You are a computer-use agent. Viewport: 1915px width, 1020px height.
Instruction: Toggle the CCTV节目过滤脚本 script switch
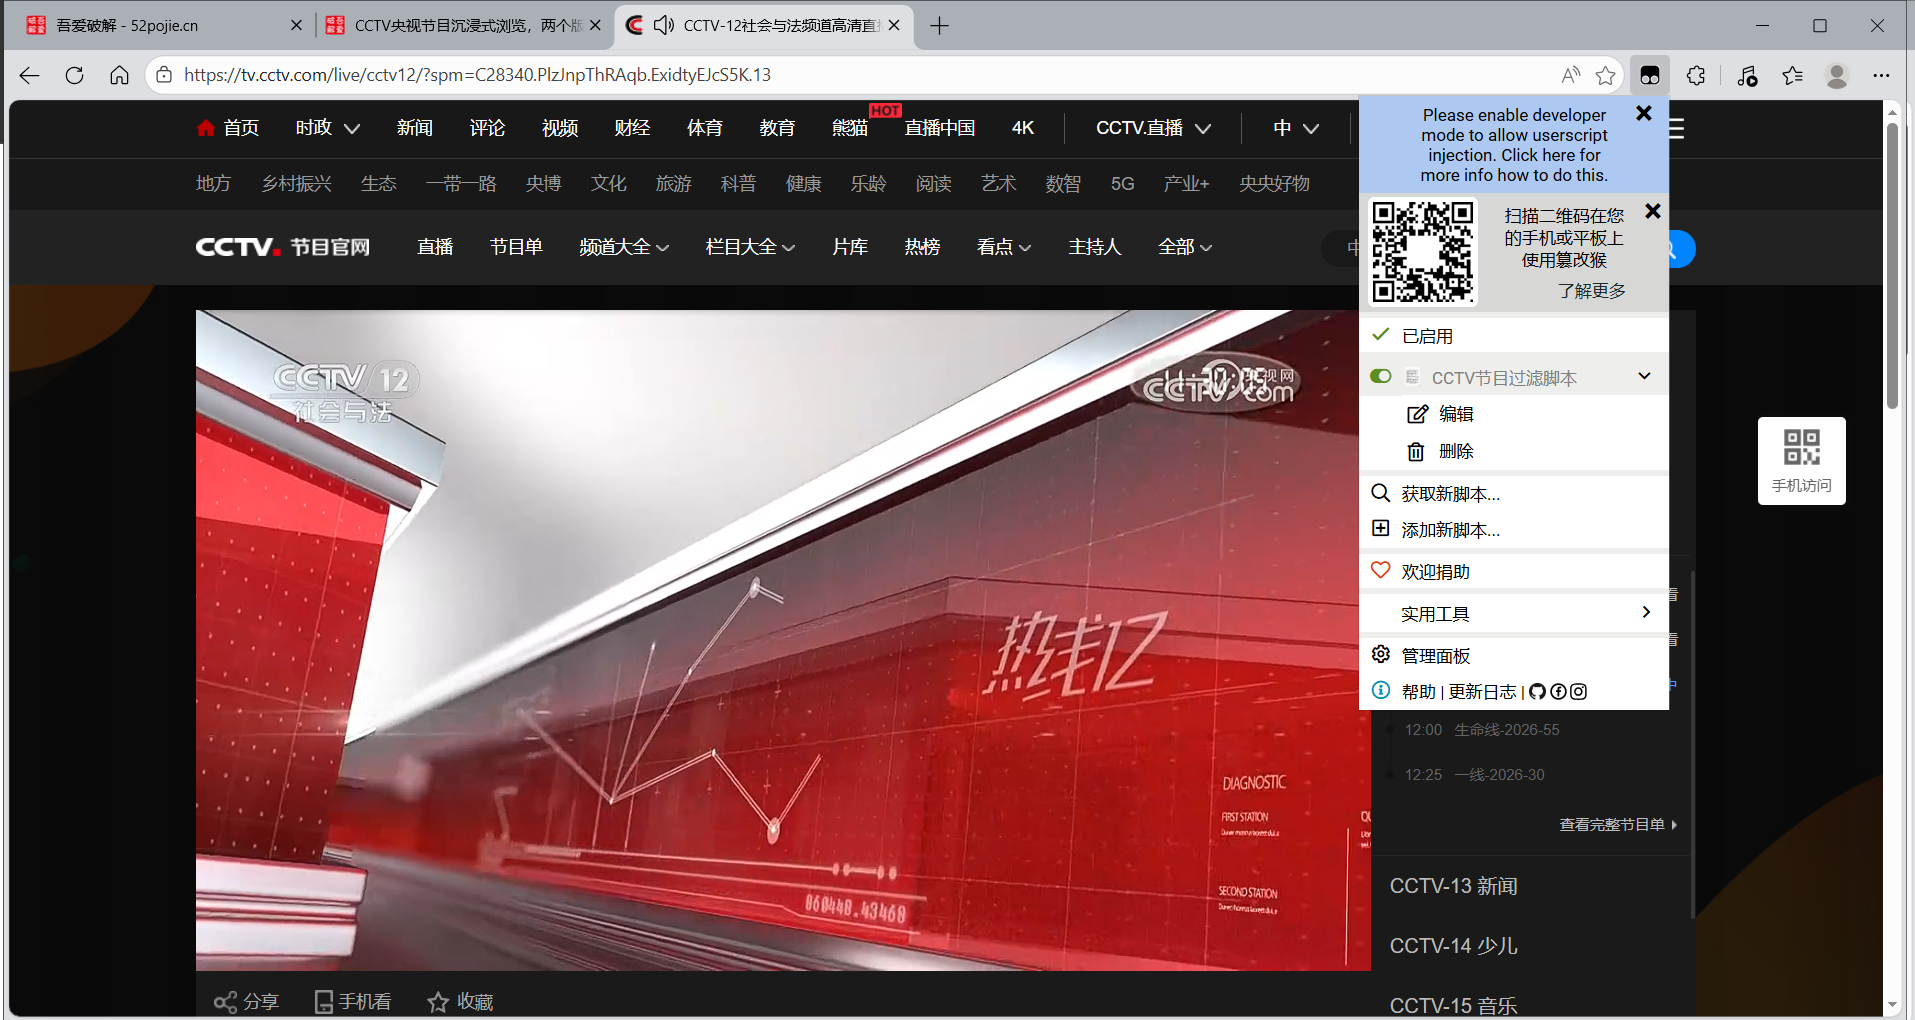1381,377
